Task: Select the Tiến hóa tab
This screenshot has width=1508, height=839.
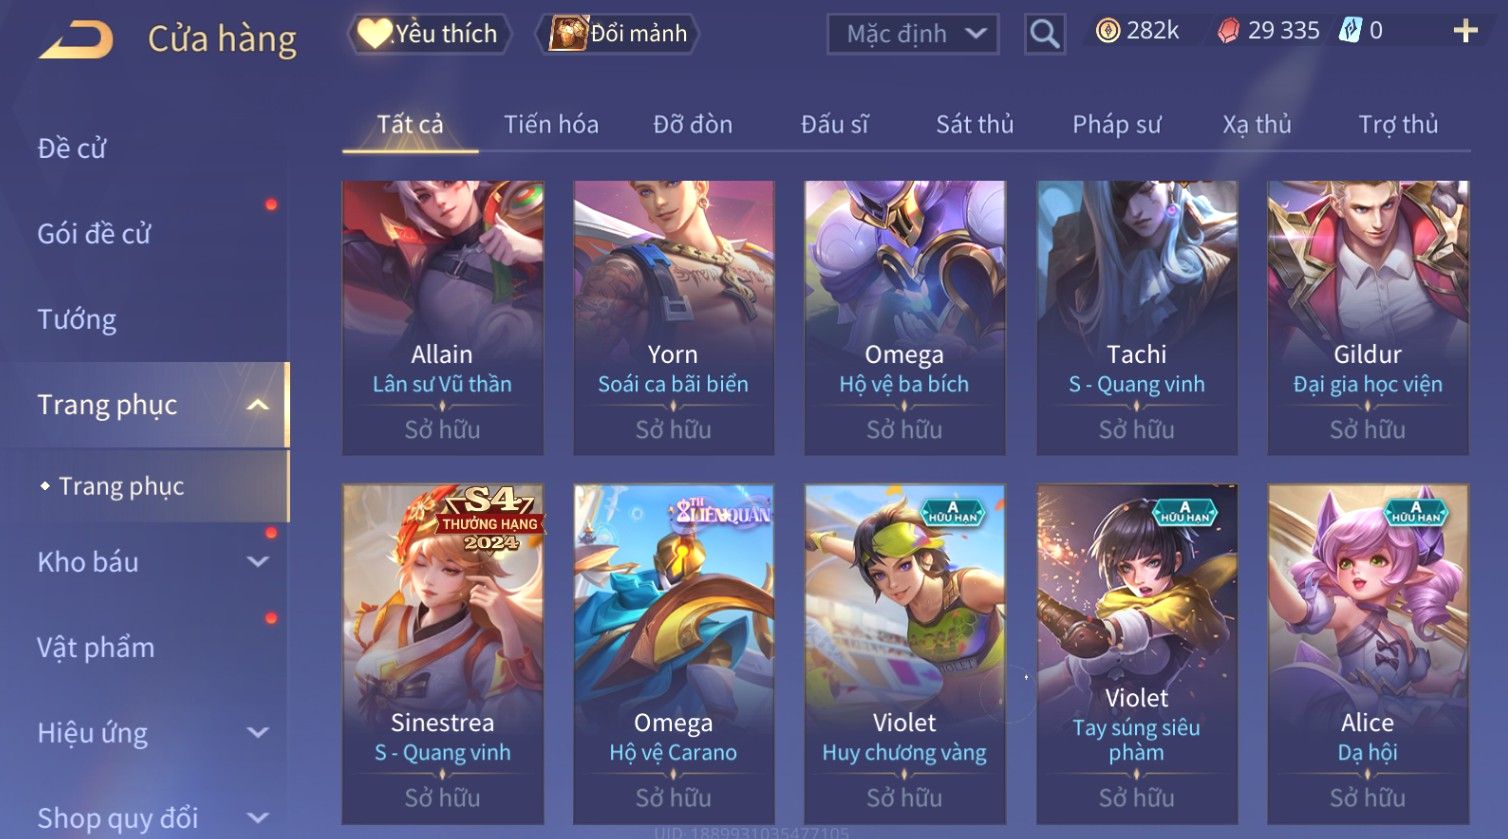Action: [x=551, y=124]
